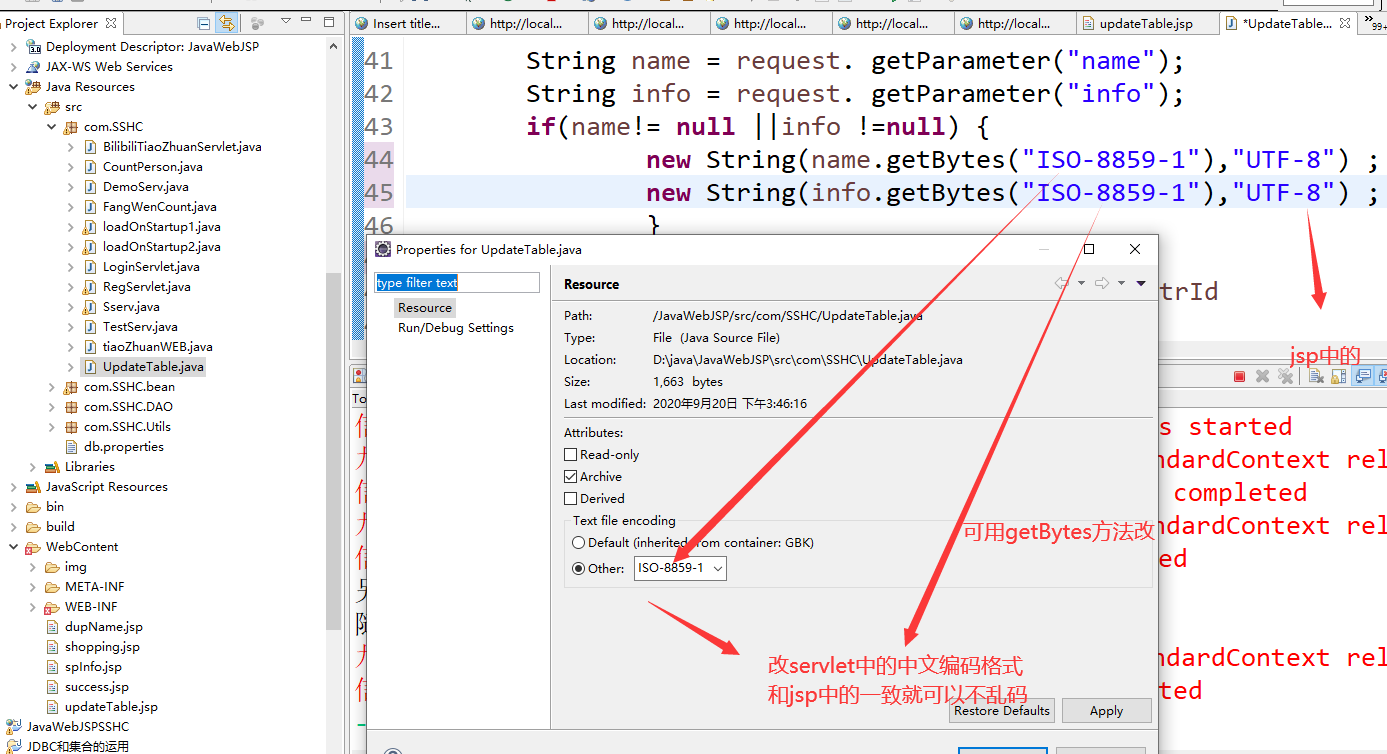
Task: Toggle the Derived checkbox
Action: point(571,499)
